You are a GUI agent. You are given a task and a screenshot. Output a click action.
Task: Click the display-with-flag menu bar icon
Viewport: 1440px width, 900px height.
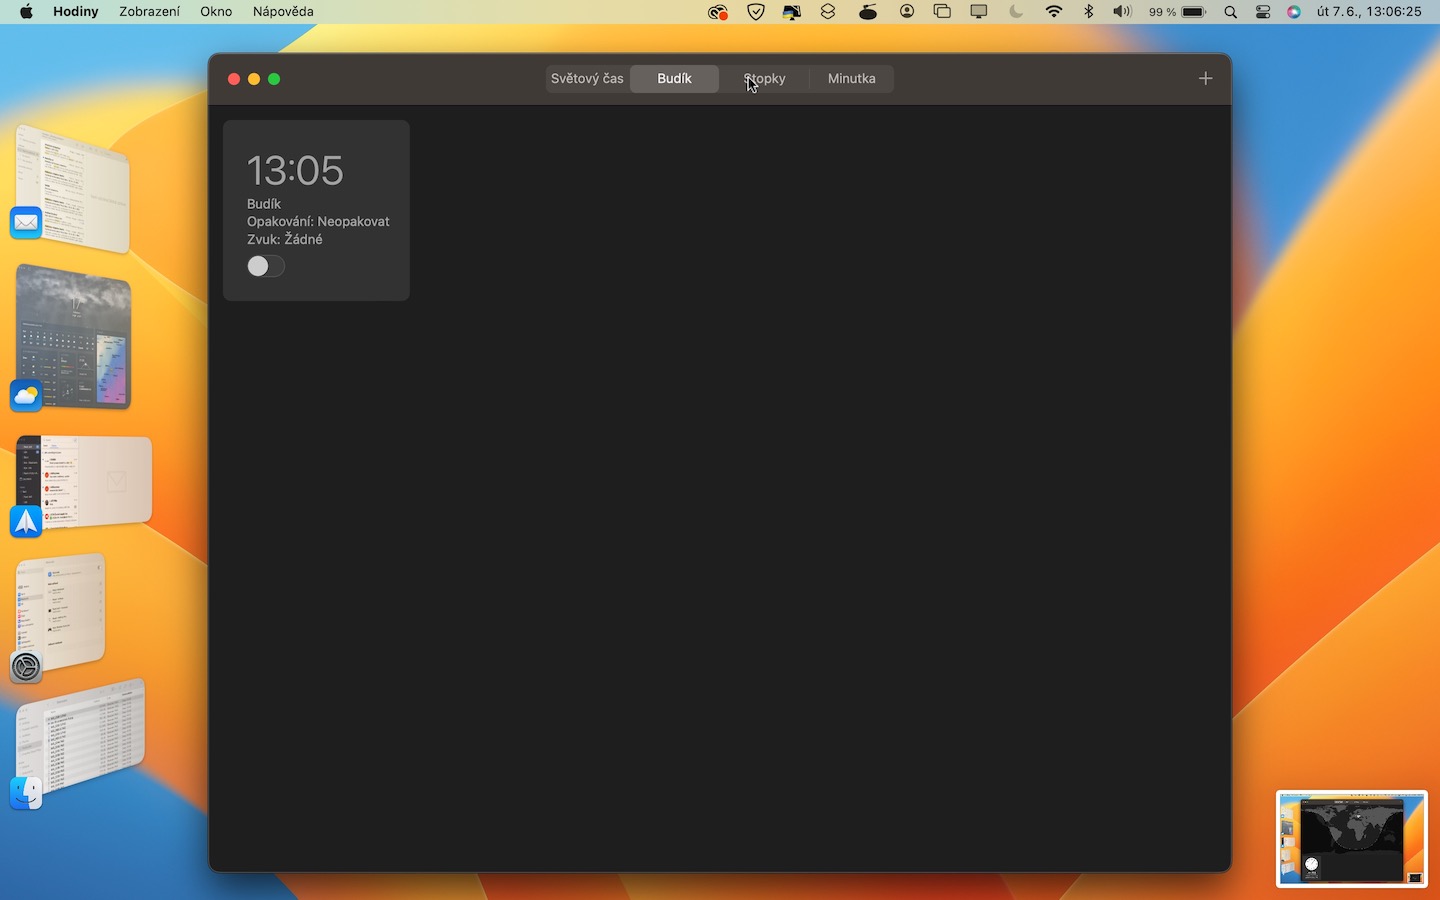pos(791,12)
